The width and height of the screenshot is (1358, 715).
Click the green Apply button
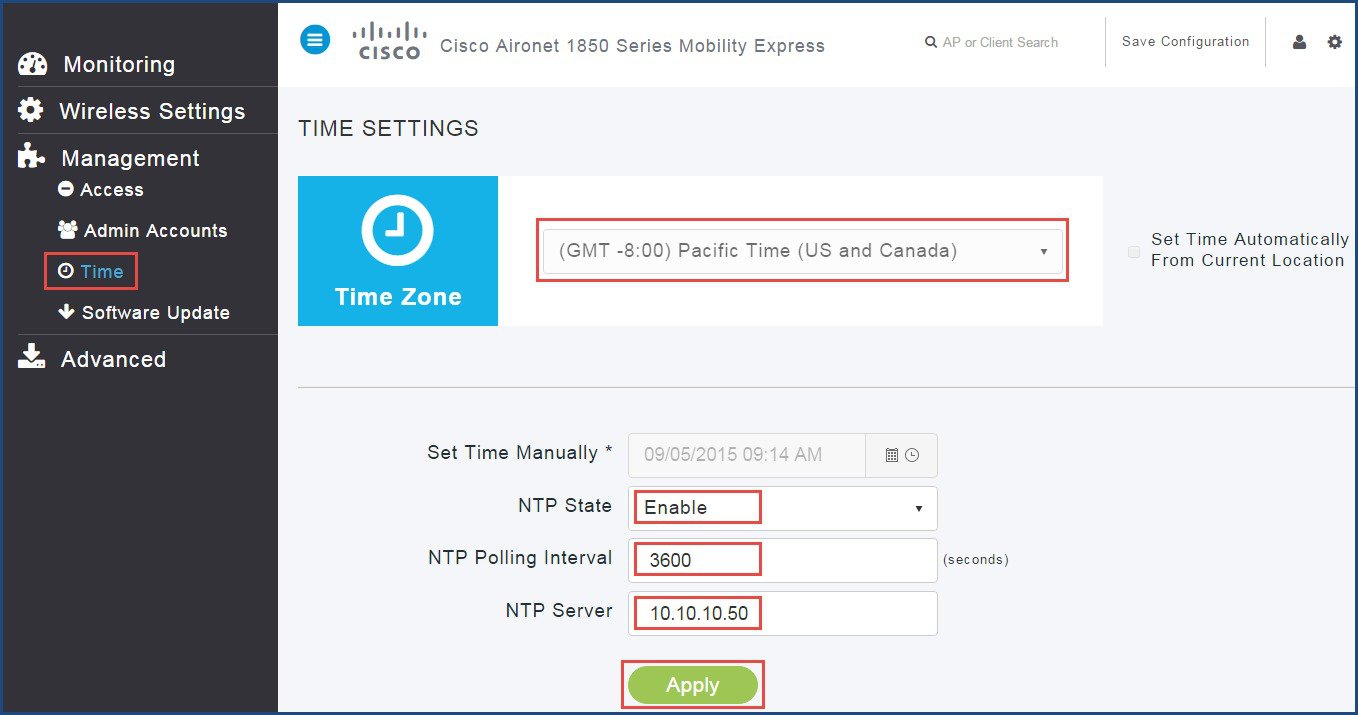[x=692, y=685]
